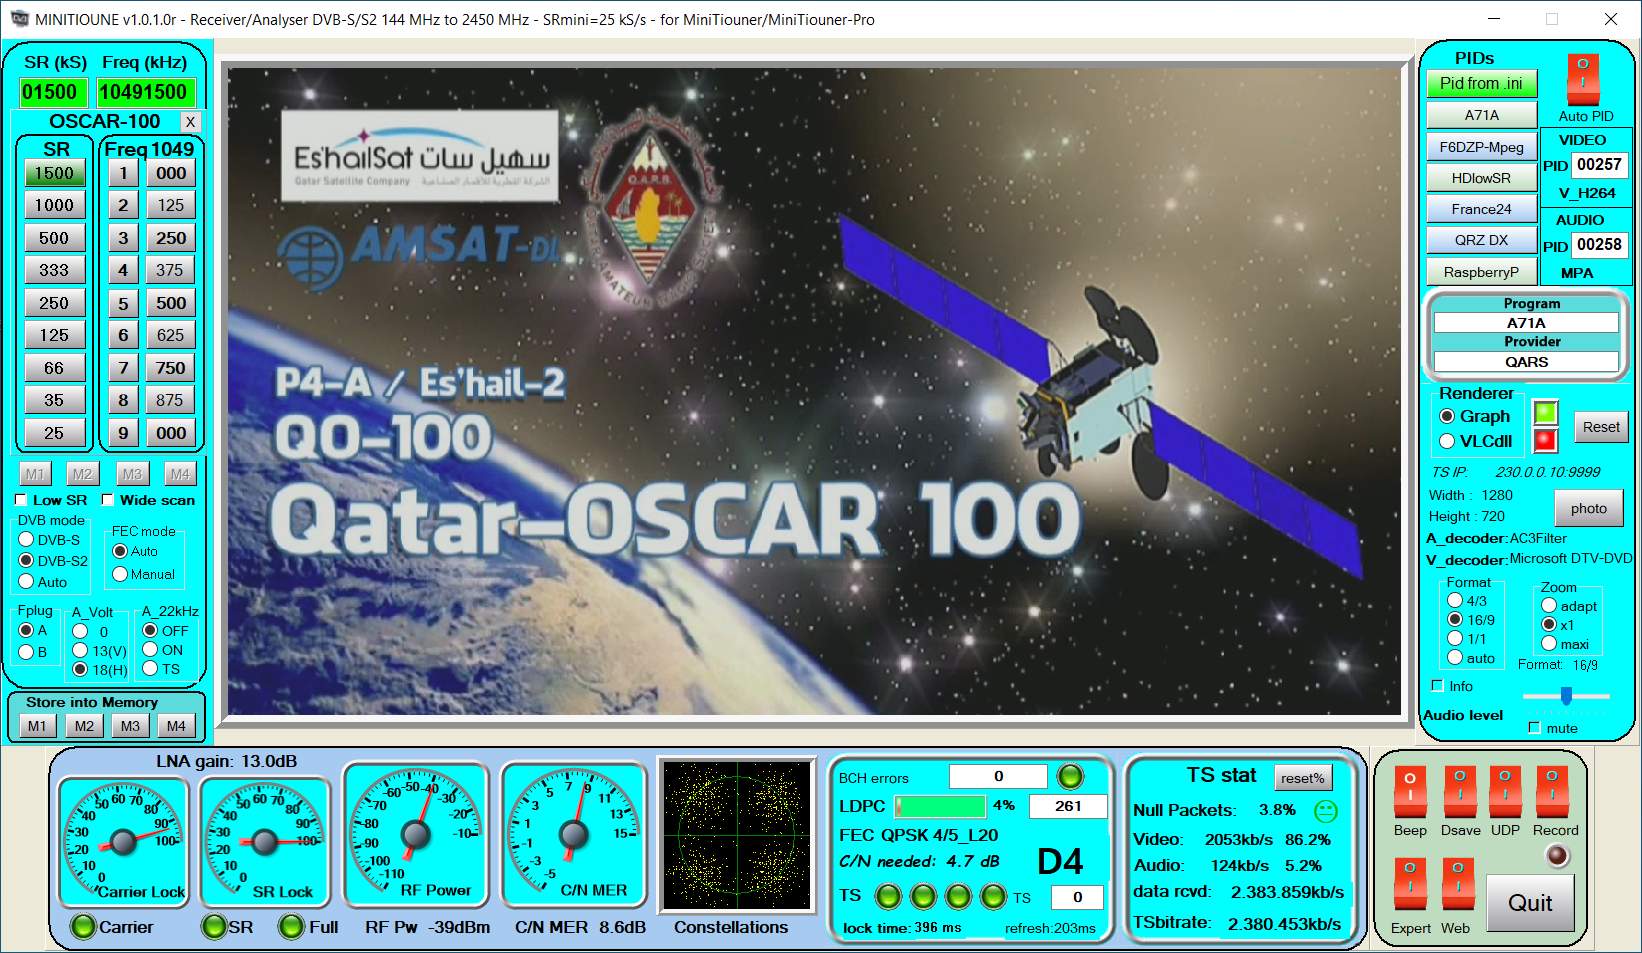Click the Renderer Reset button
The image size is (1642, 953).
[x=1600, y=427]
